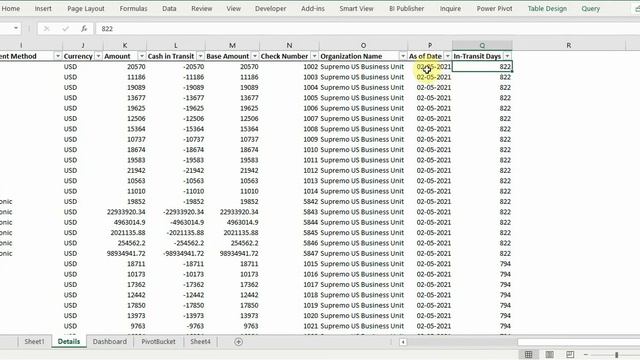Select check number cell 1002
Viewport: 640px width, 360px height.
289,67
